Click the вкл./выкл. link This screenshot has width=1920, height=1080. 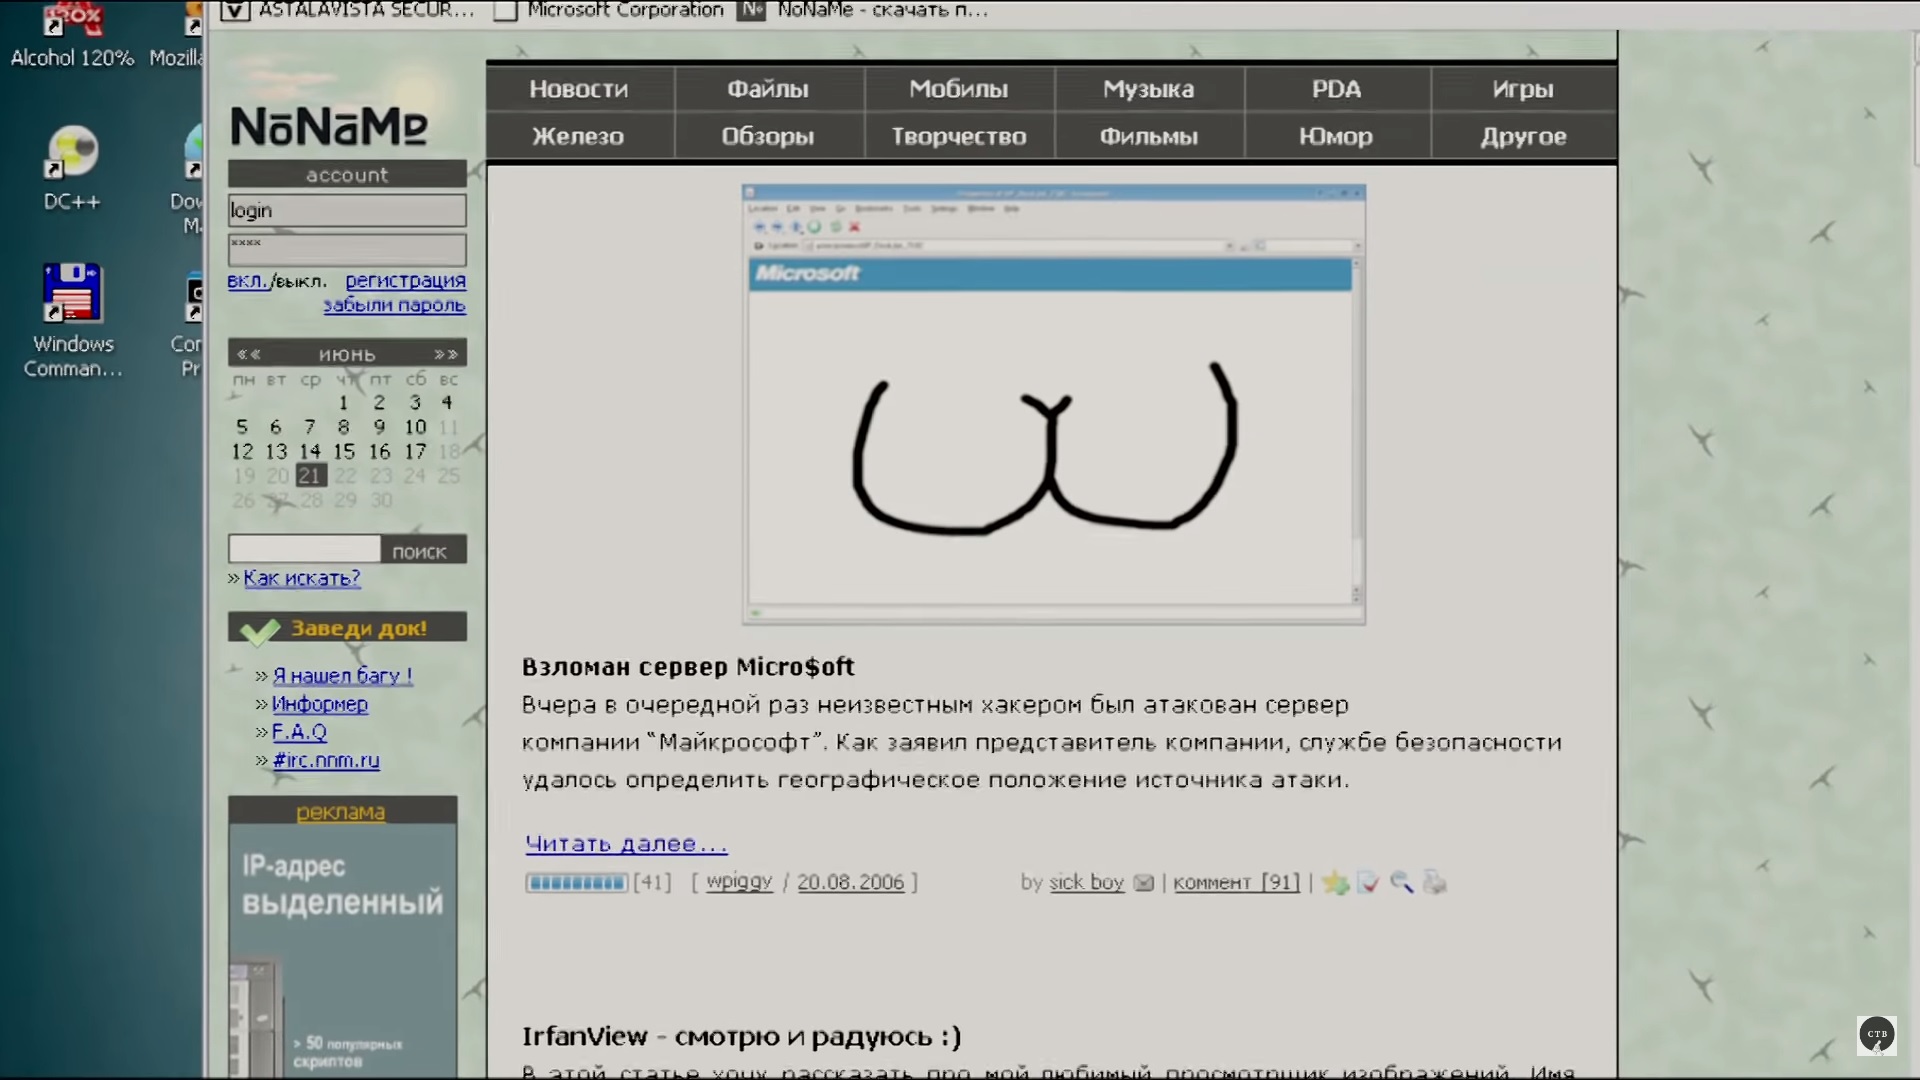point(277,281)
